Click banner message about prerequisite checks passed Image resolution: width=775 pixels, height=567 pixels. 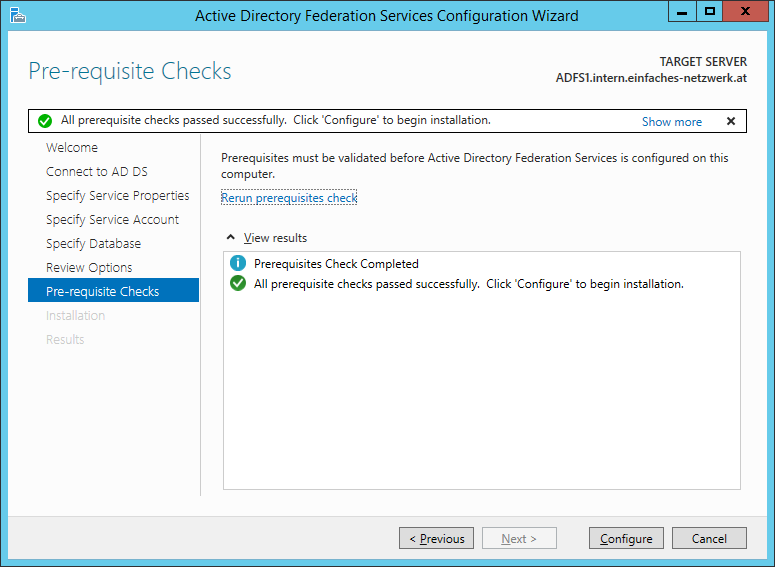[x=276, y=120]
